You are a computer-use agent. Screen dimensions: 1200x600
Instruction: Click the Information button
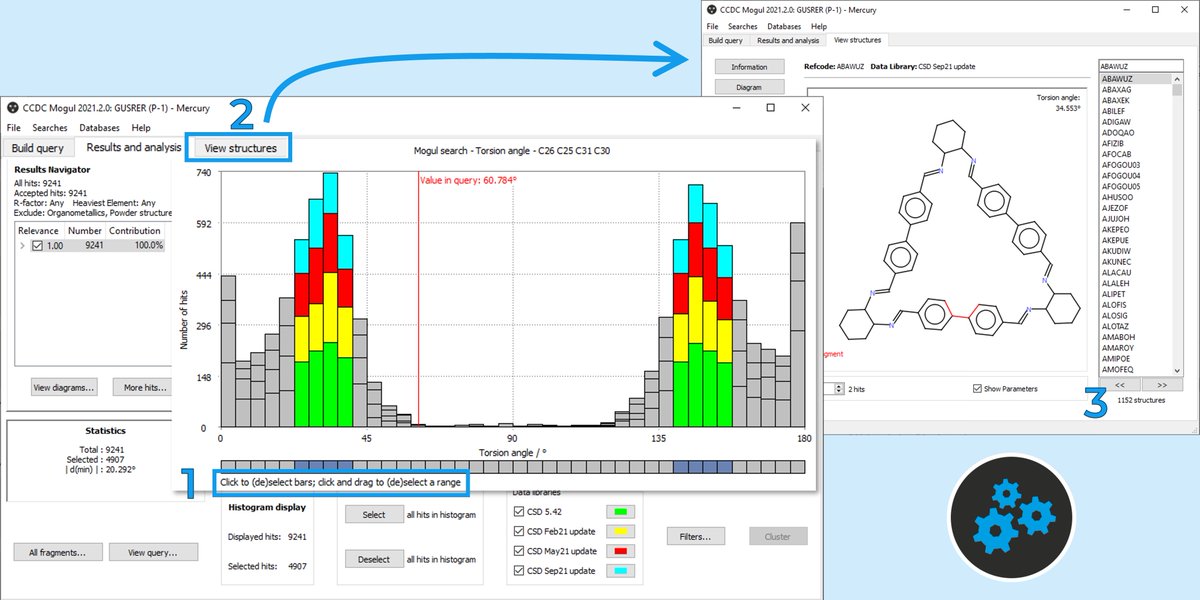tap(749, 67)
